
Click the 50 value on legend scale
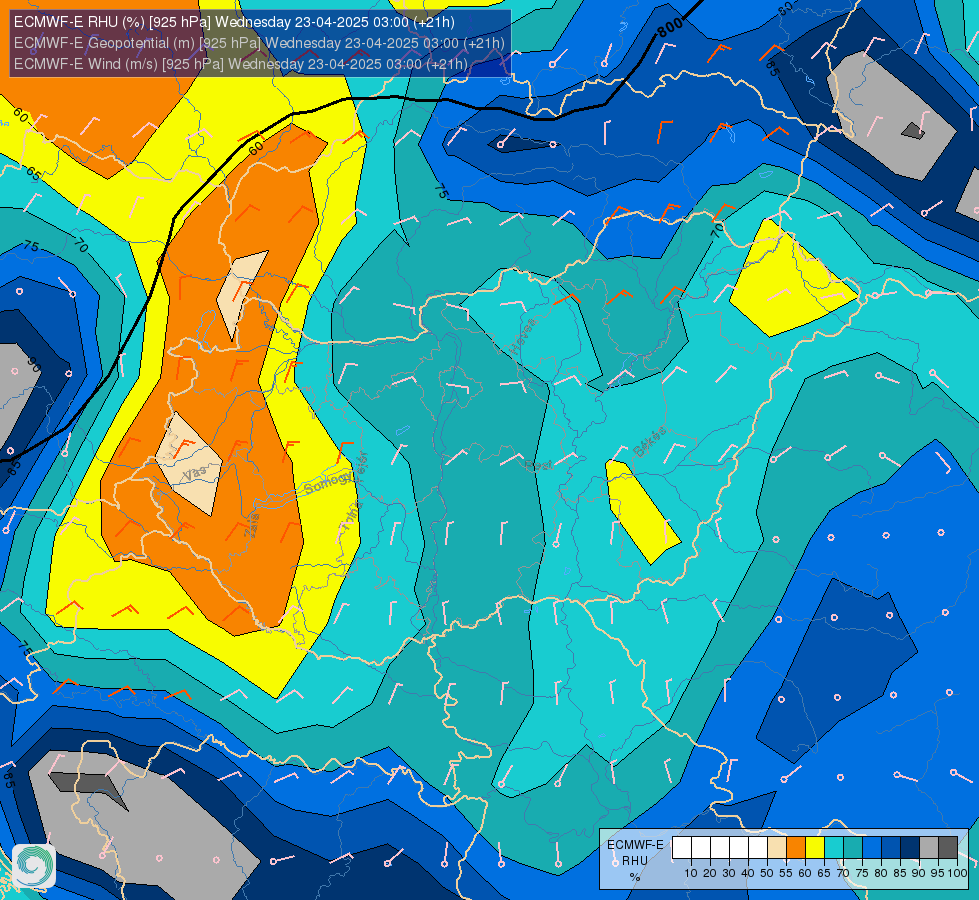767,873
